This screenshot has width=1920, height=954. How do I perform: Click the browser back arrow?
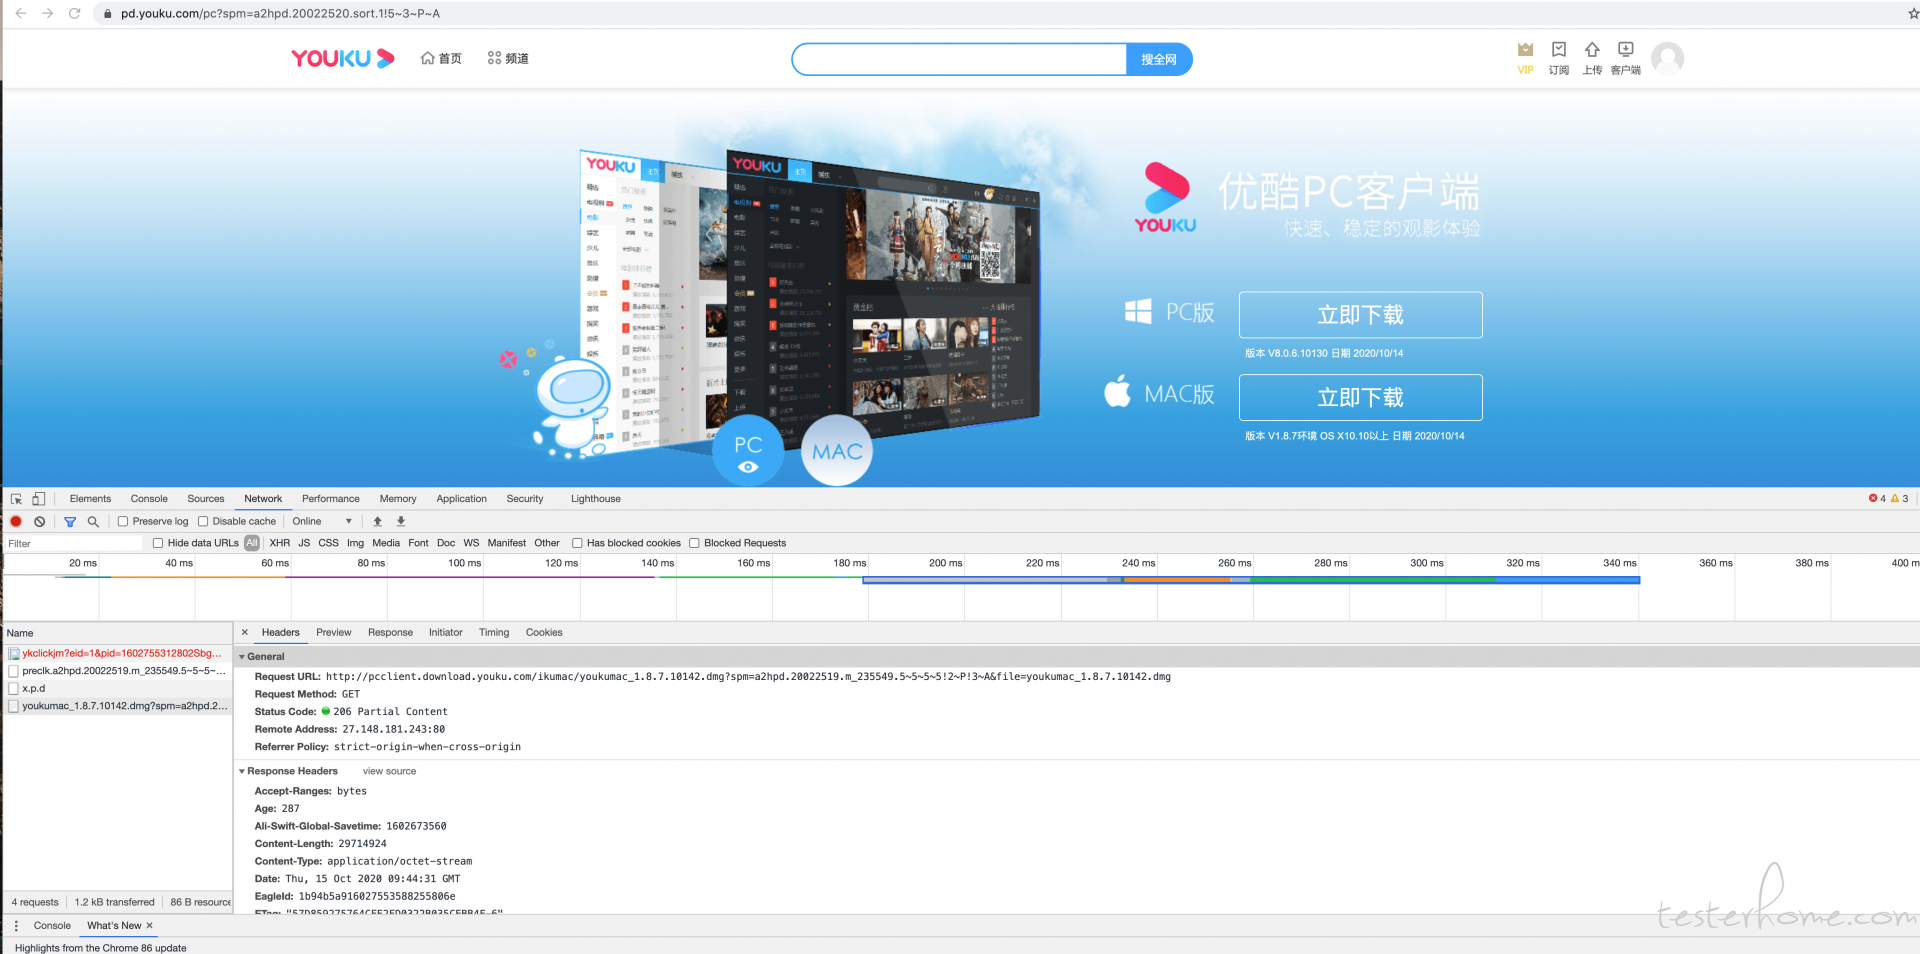pyautogui.click(x=20, y=13)
